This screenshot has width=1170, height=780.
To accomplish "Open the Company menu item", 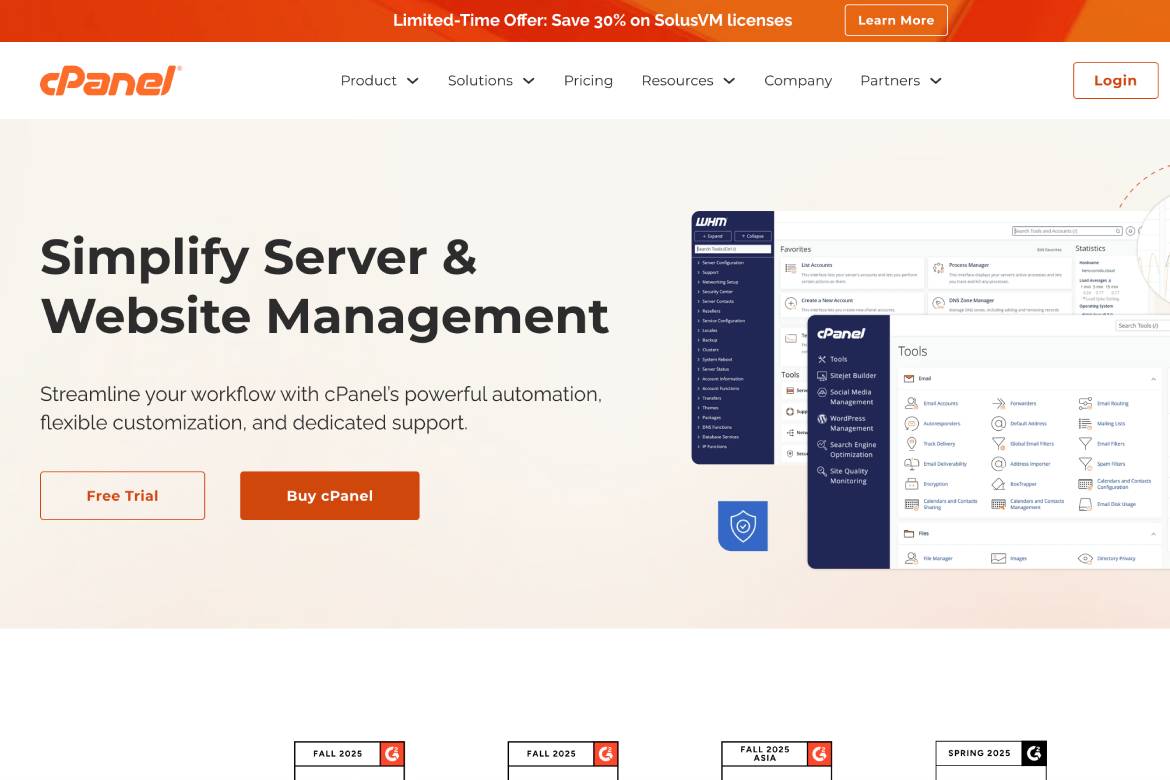I will (x=798, y=80).
